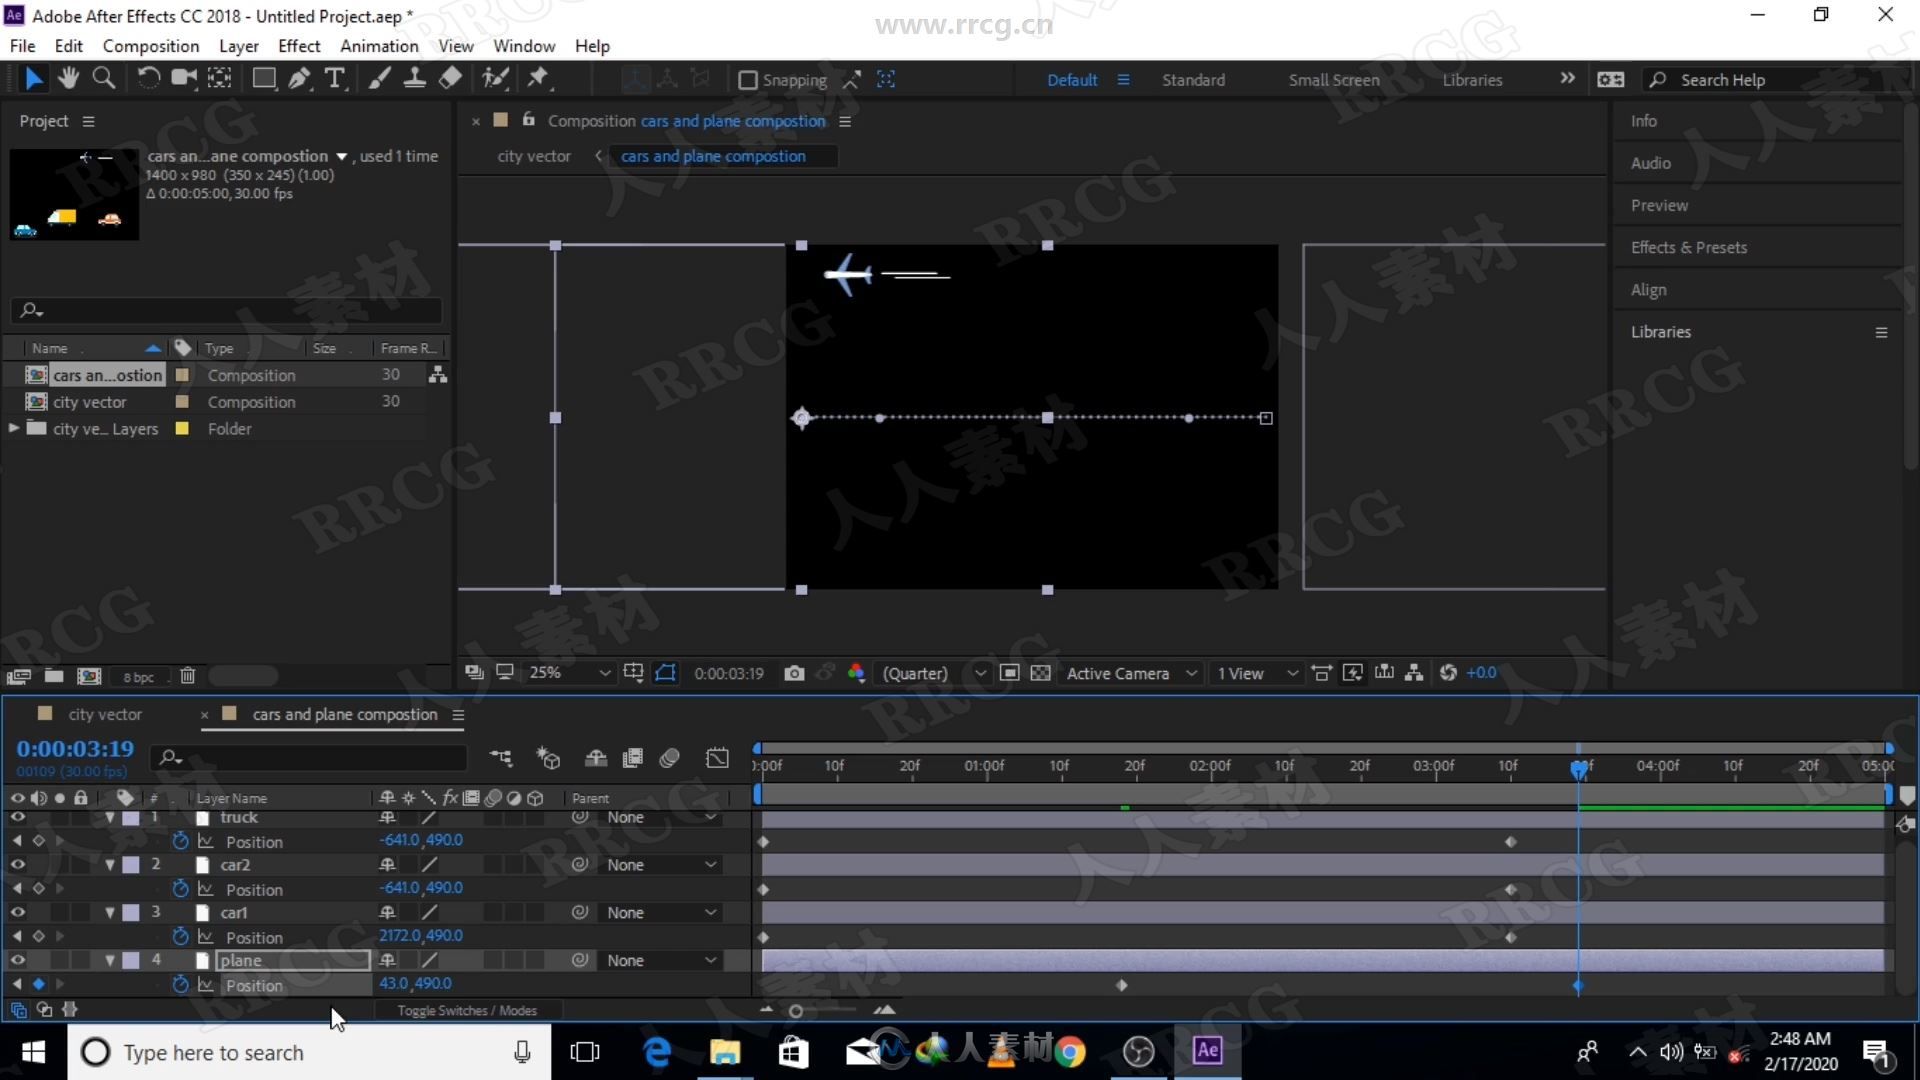Drag the current time indicator in timeline

click(1580, 765)
